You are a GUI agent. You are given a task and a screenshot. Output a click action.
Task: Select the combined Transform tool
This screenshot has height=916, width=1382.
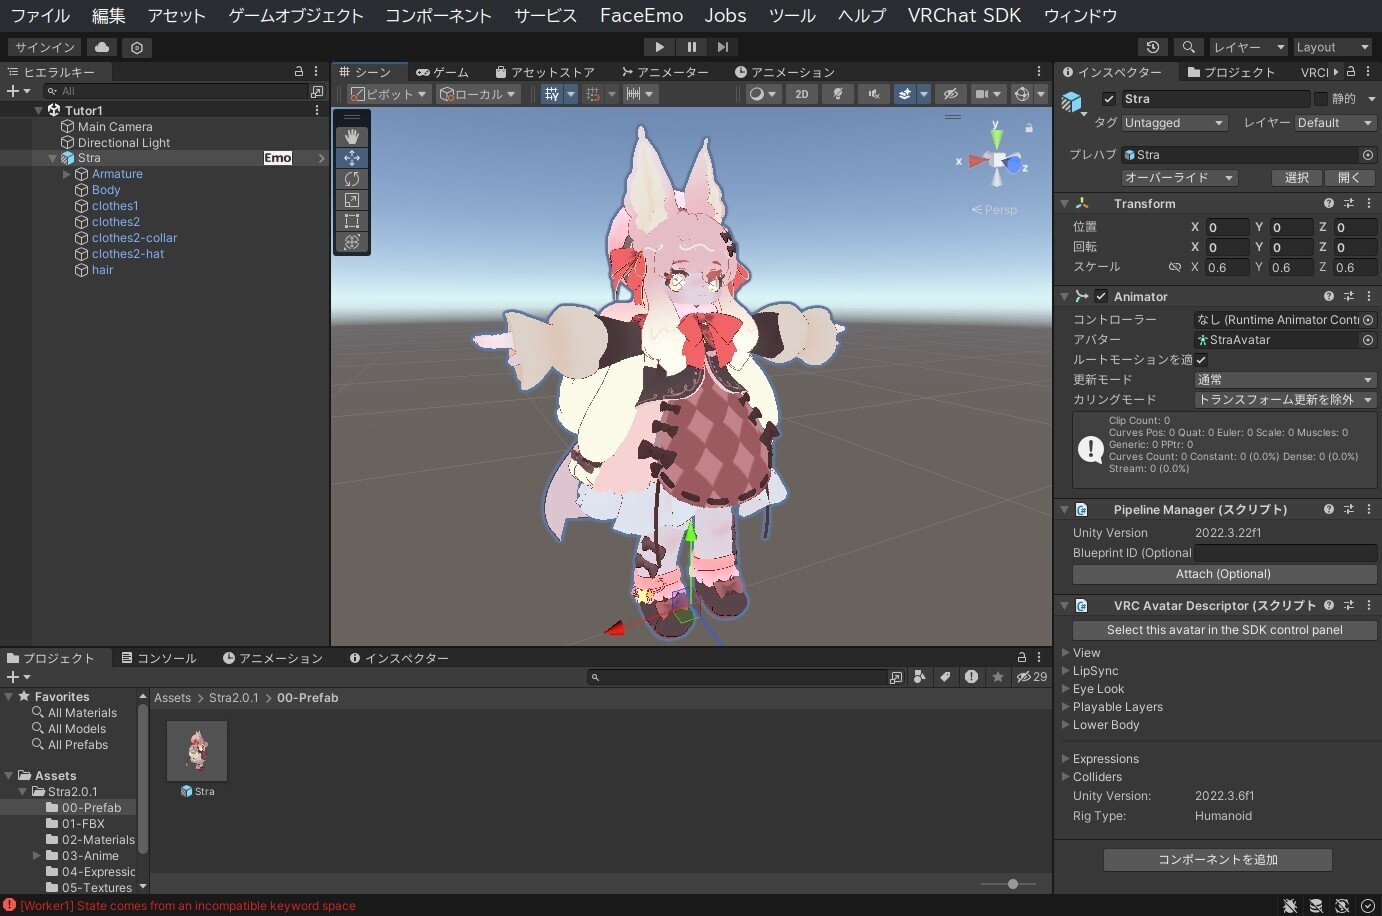352,242
